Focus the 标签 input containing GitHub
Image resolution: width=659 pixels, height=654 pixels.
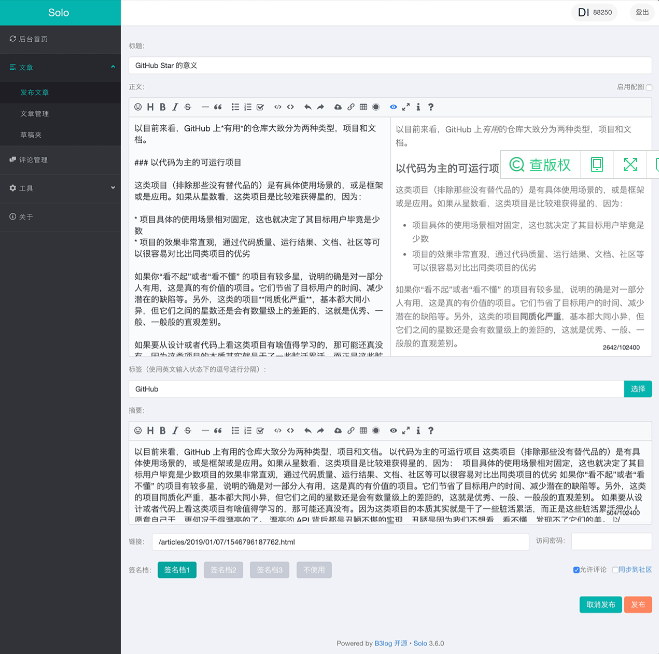pos(376,389)
